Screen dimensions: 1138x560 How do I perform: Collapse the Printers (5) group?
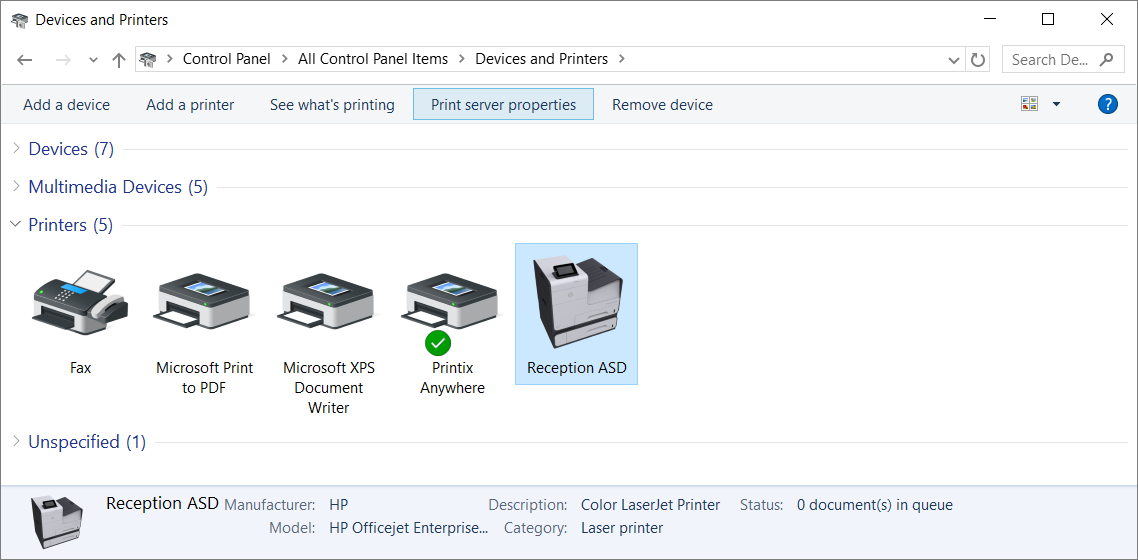click(16, 225)
